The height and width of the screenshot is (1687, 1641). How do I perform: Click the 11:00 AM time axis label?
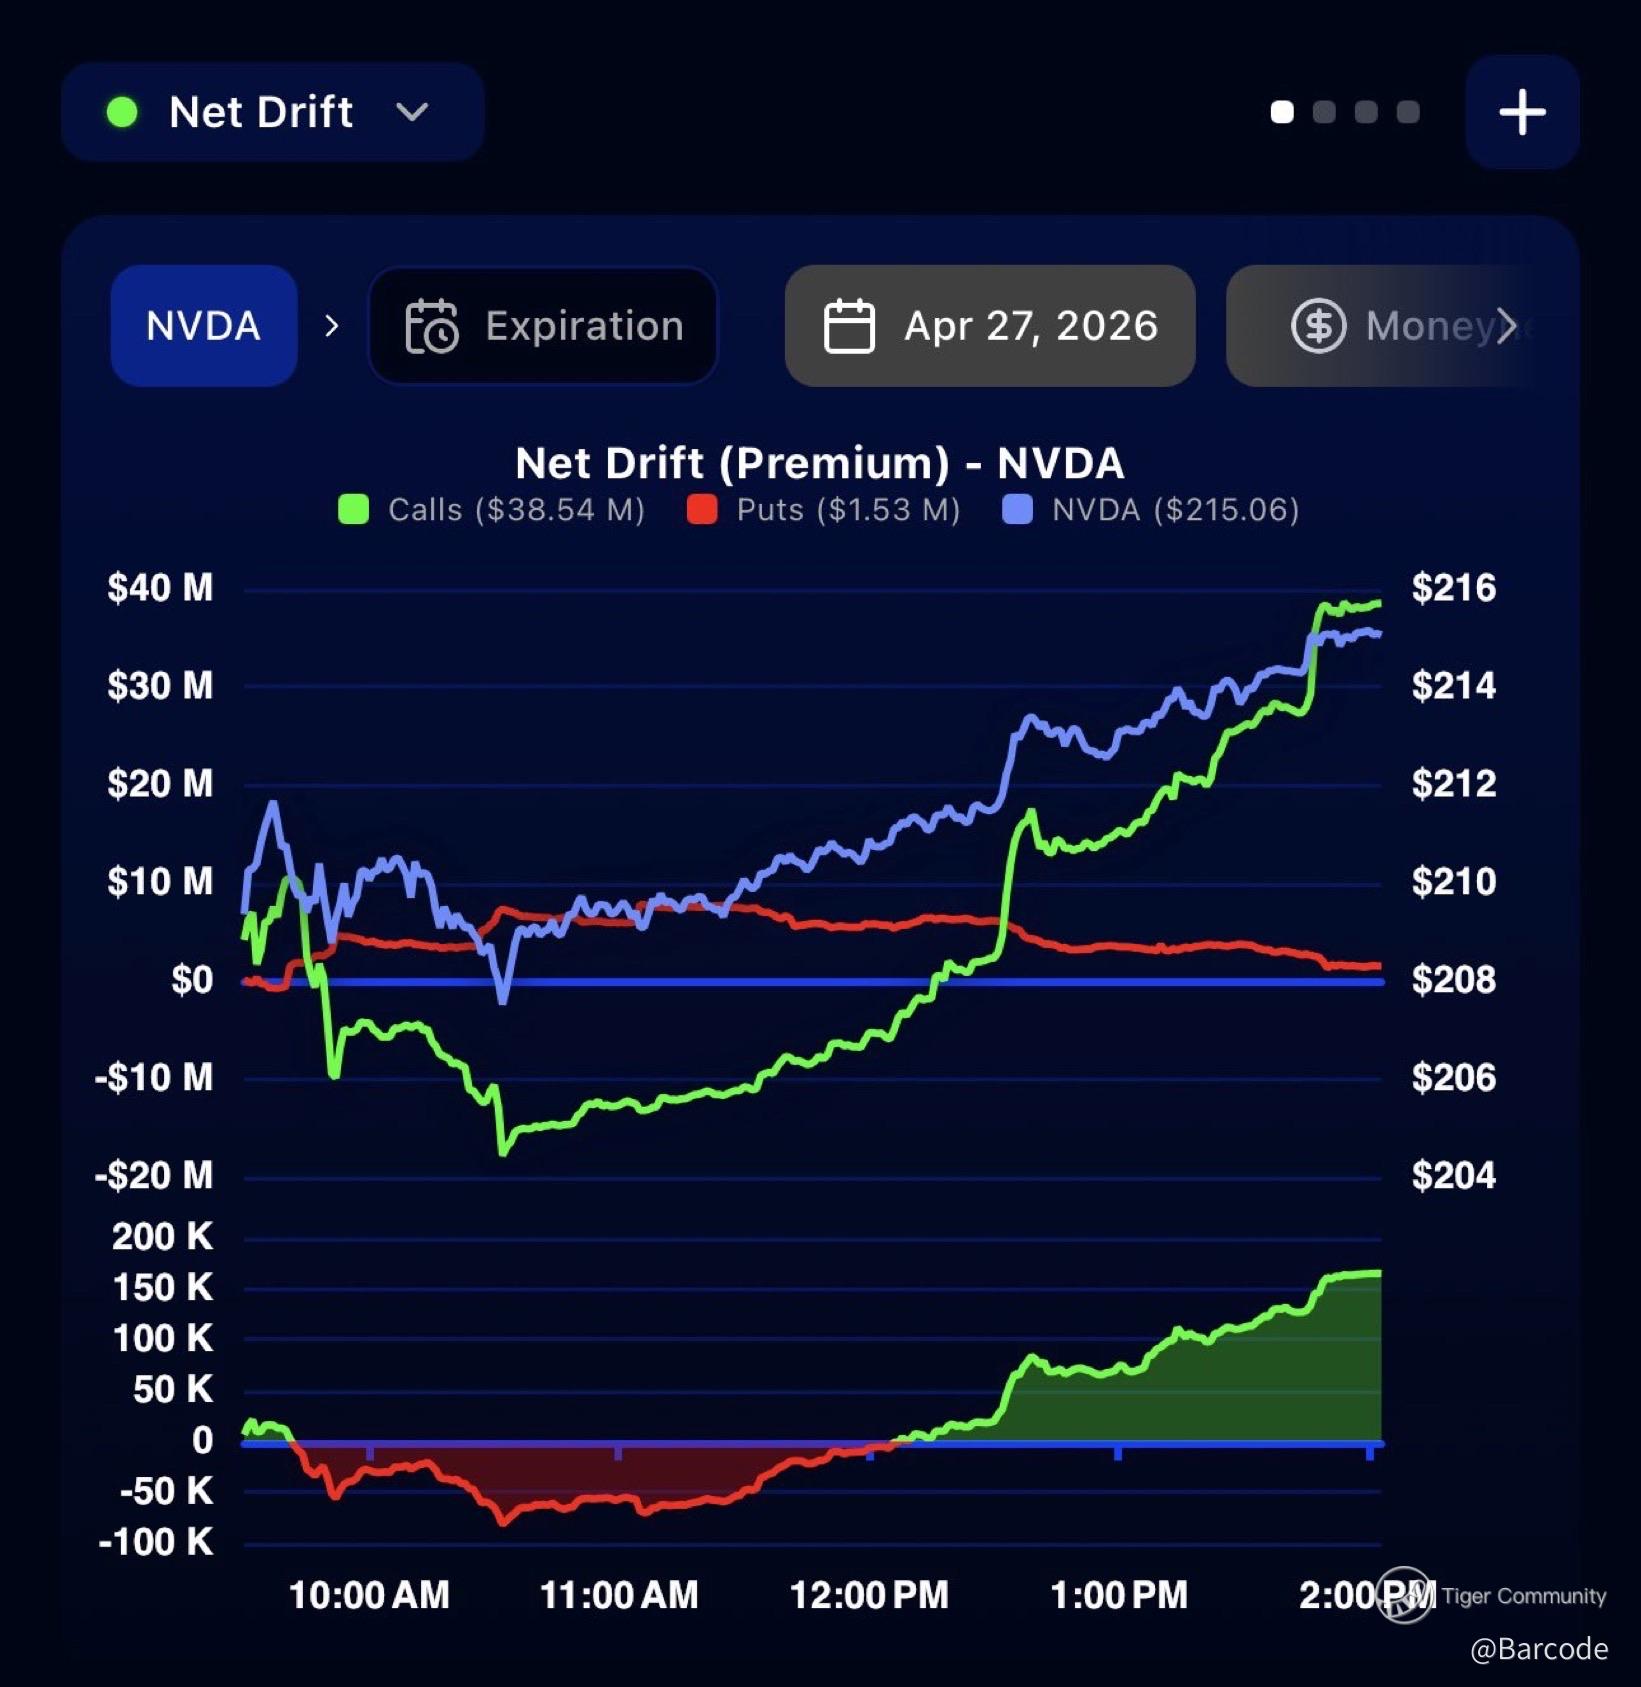pos(619,1596)
